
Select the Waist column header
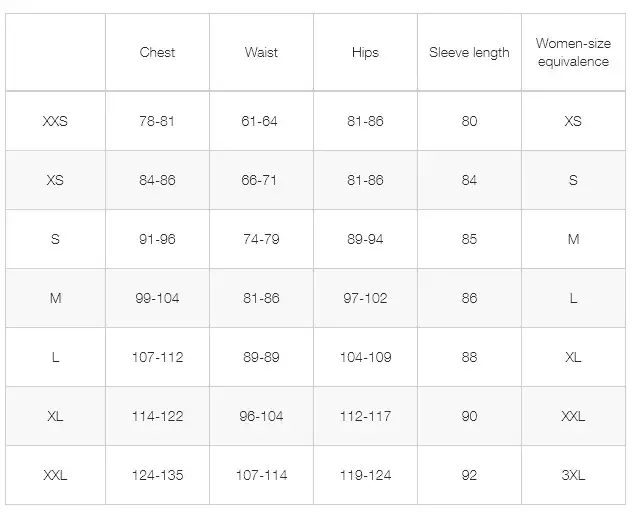coord(261,52)
